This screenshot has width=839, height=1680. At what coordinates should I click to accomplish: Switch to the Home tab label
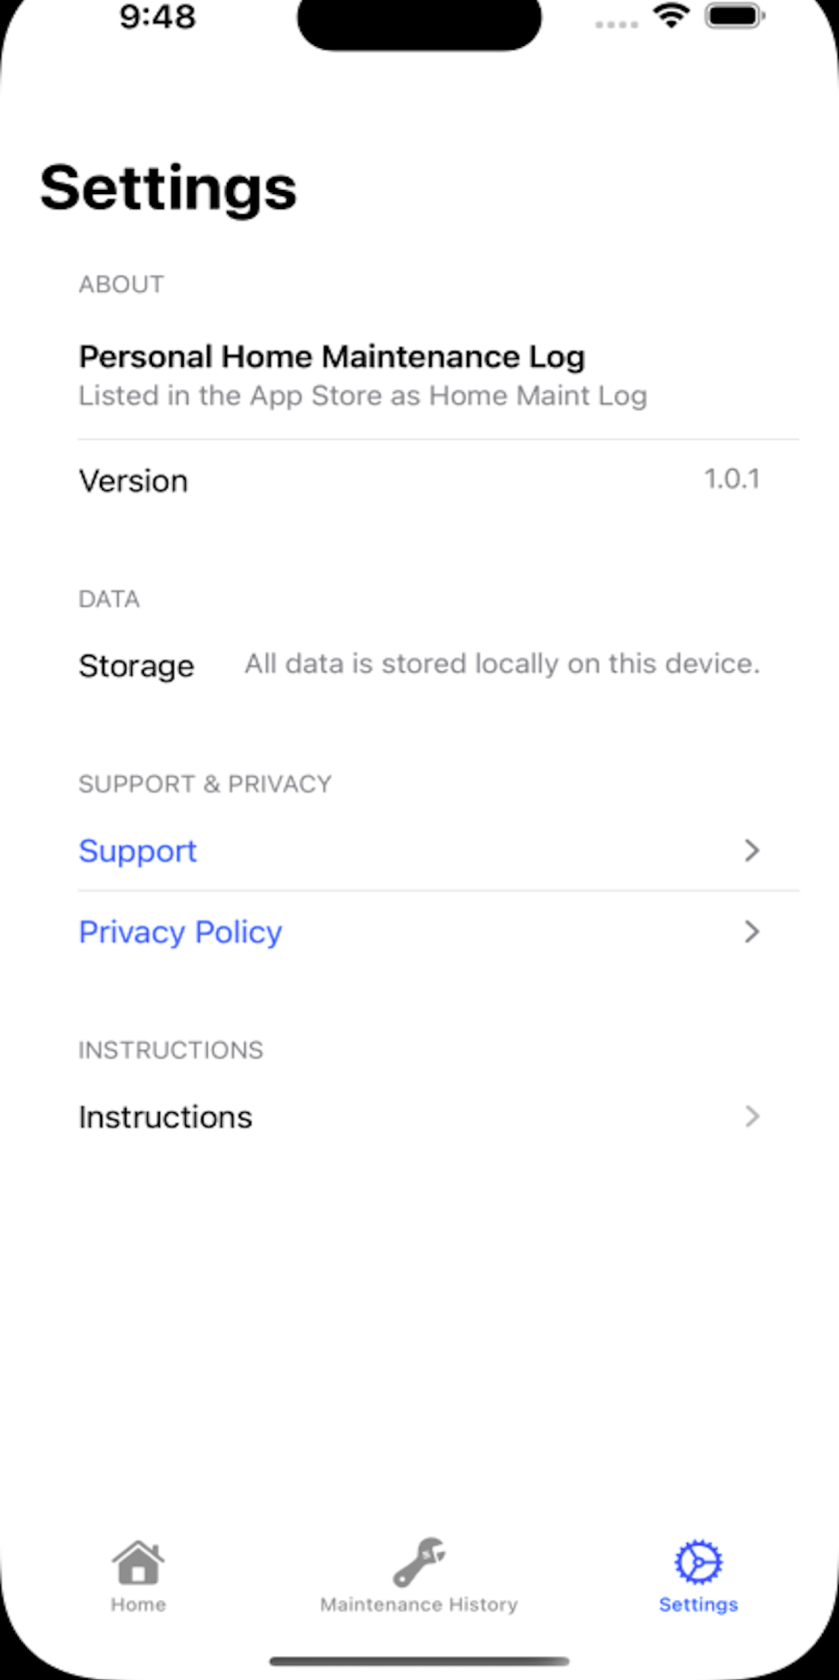138,1604
